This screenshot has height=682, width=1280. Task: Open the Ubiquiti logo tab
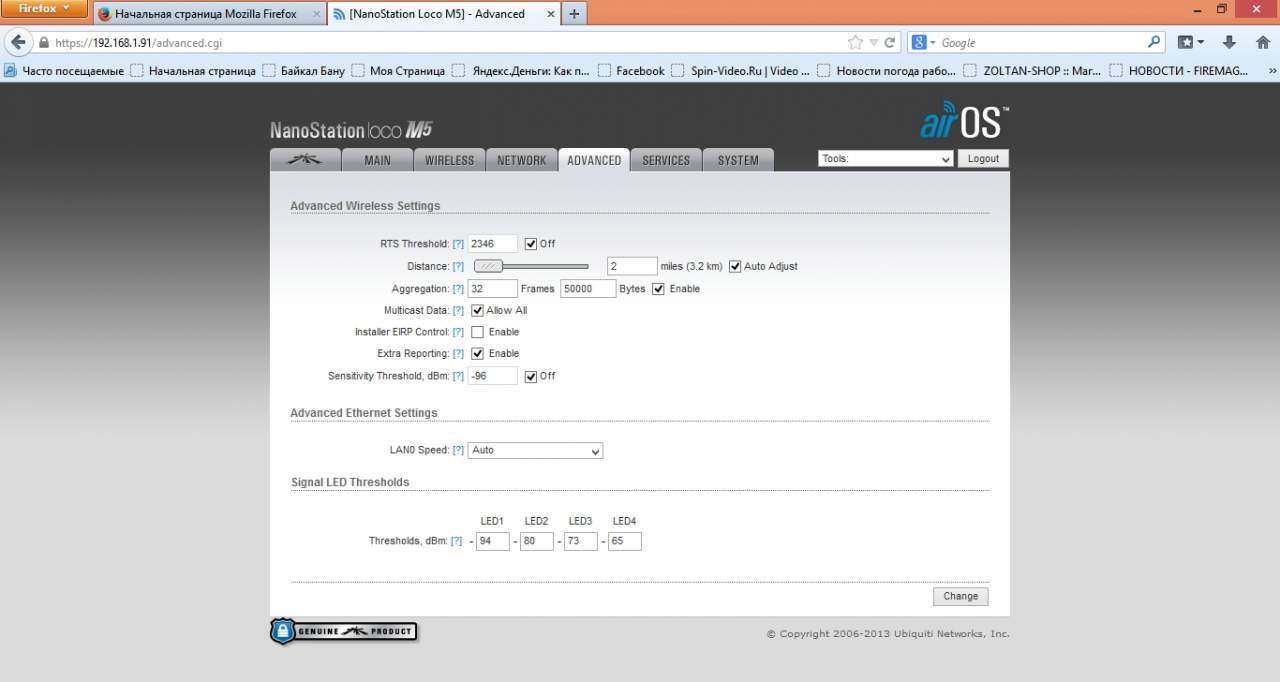coord(305,160)
